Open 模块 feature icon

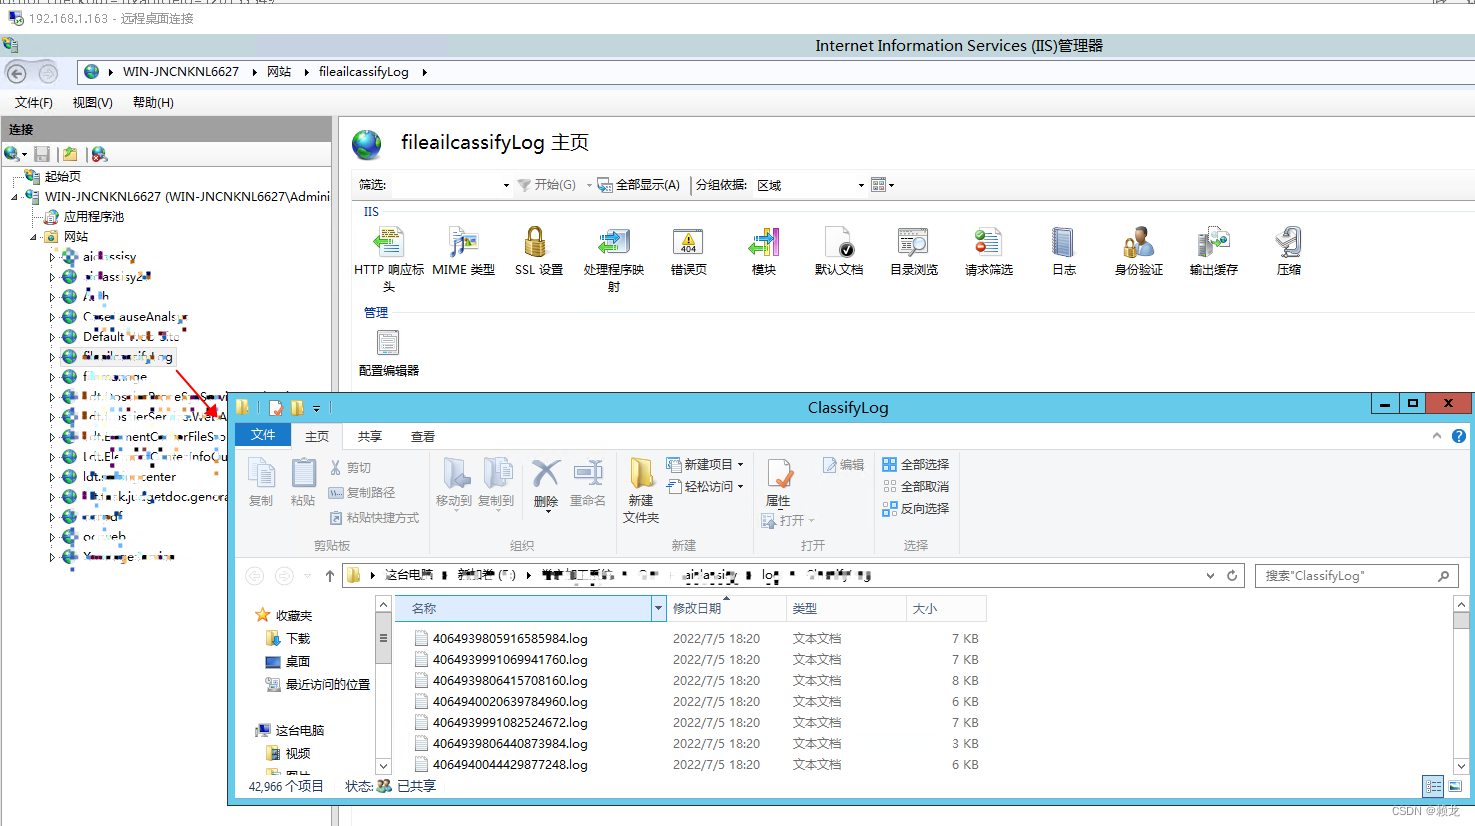coord(763,242)
